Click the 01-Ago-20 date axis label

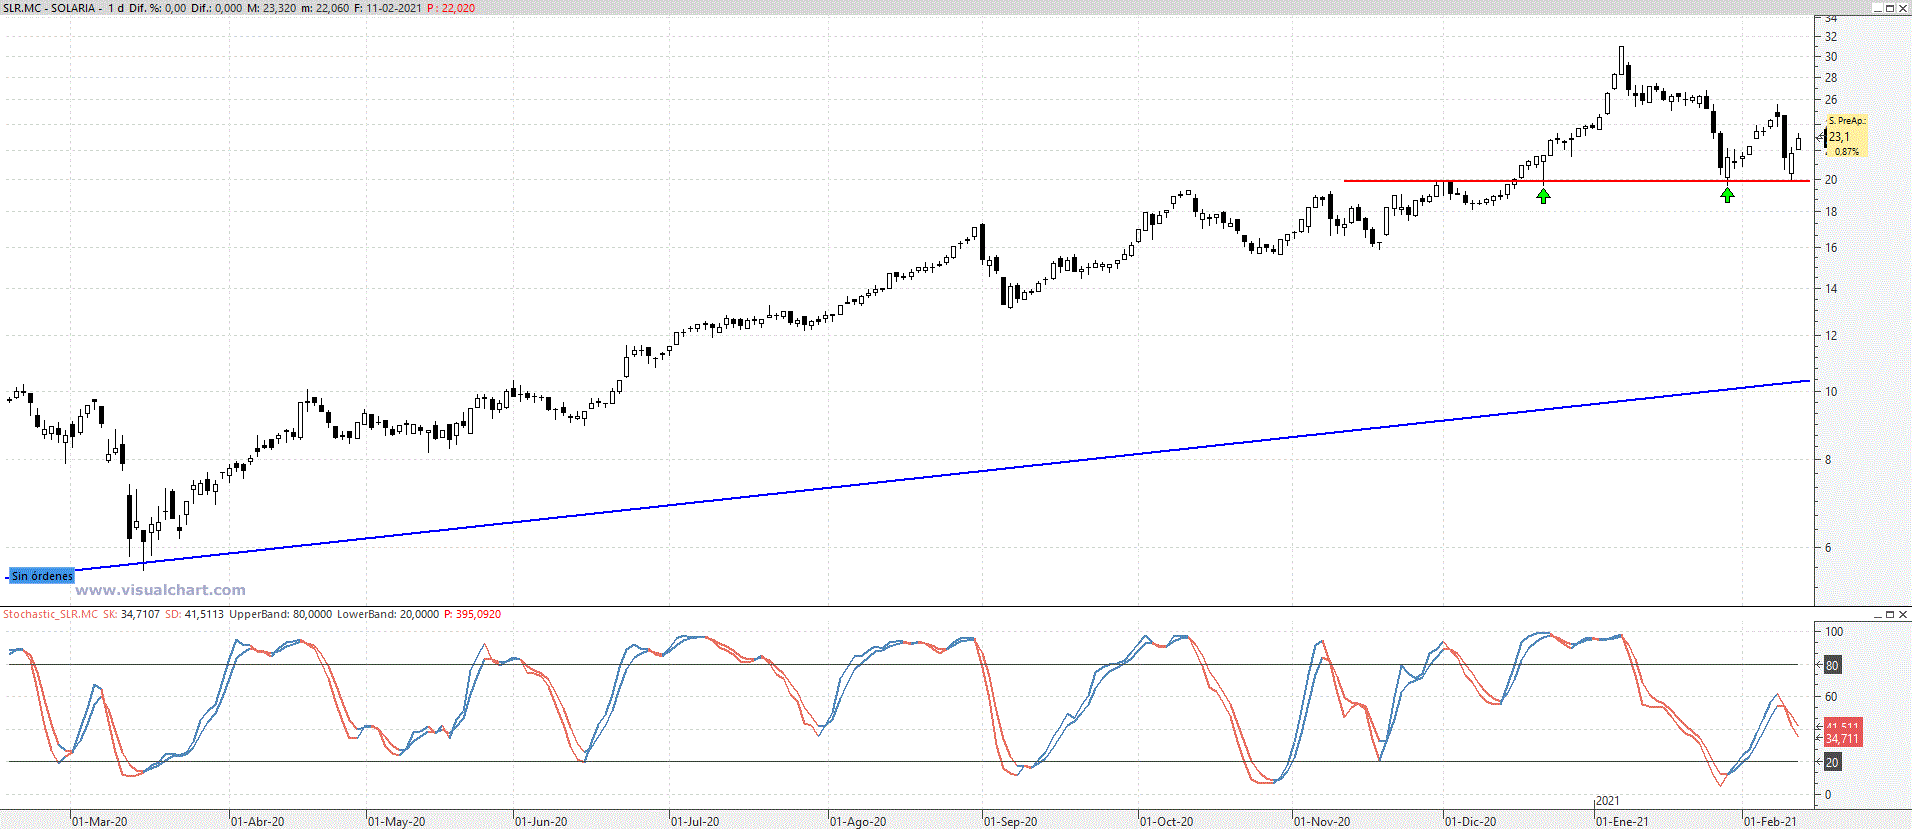tap(858, 822)
